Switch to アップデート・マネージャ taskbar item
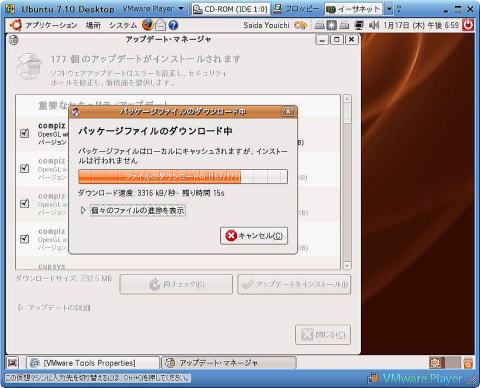The width and height of the screenshot is (480, 388). [229, 363]
